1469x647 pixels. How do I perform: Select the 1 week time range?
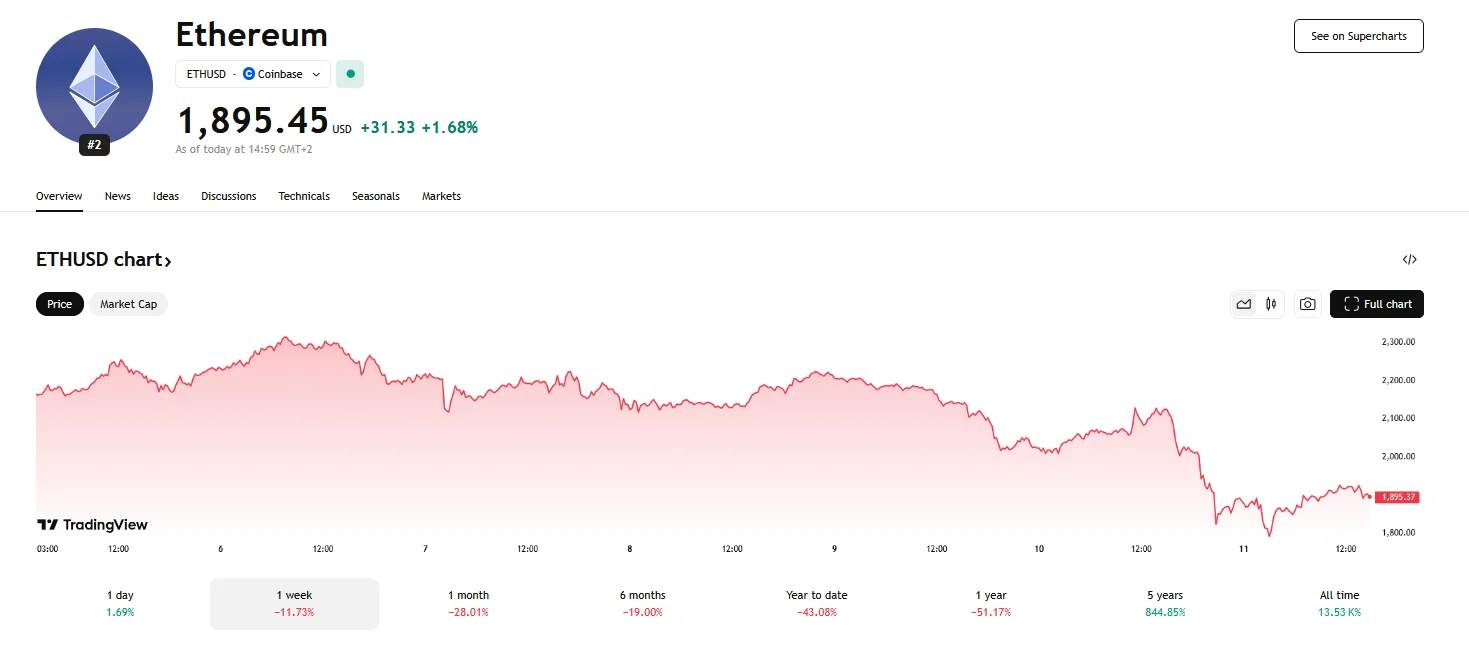(294, 603)
